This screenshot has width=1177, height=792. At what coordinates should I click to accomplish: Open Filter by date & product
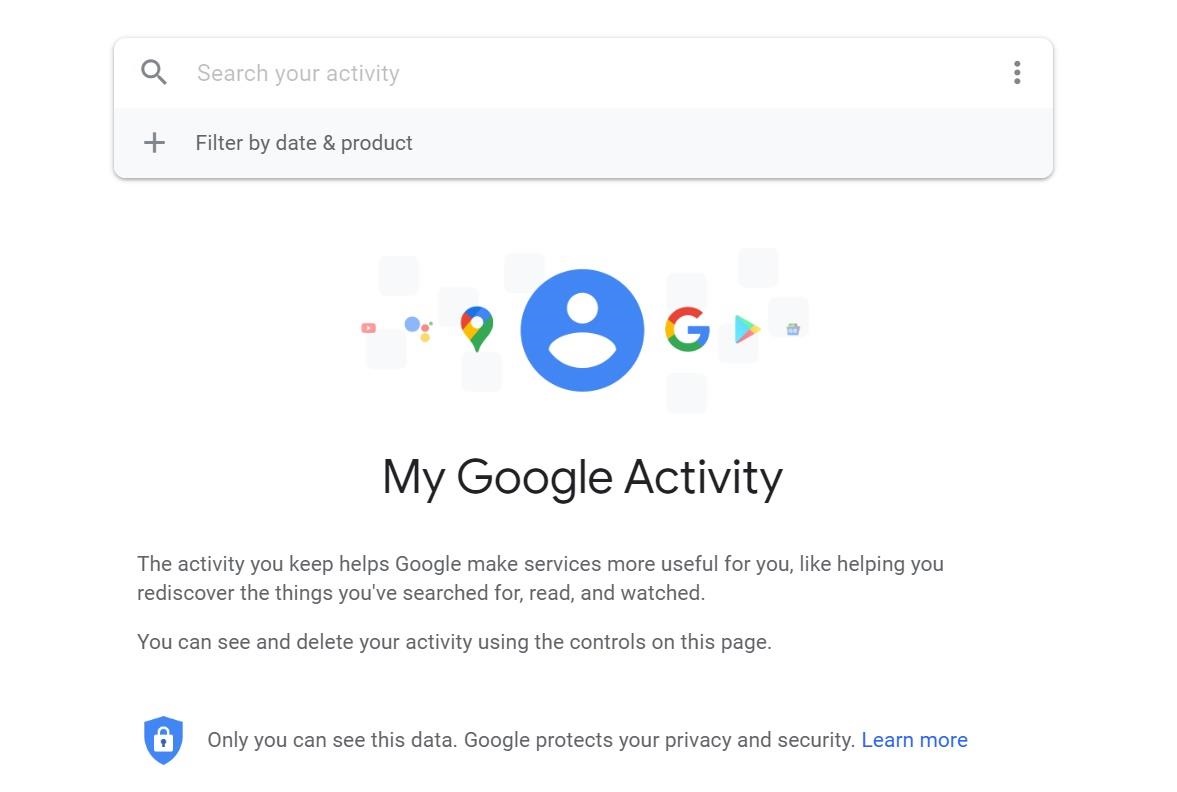[304, 143]
